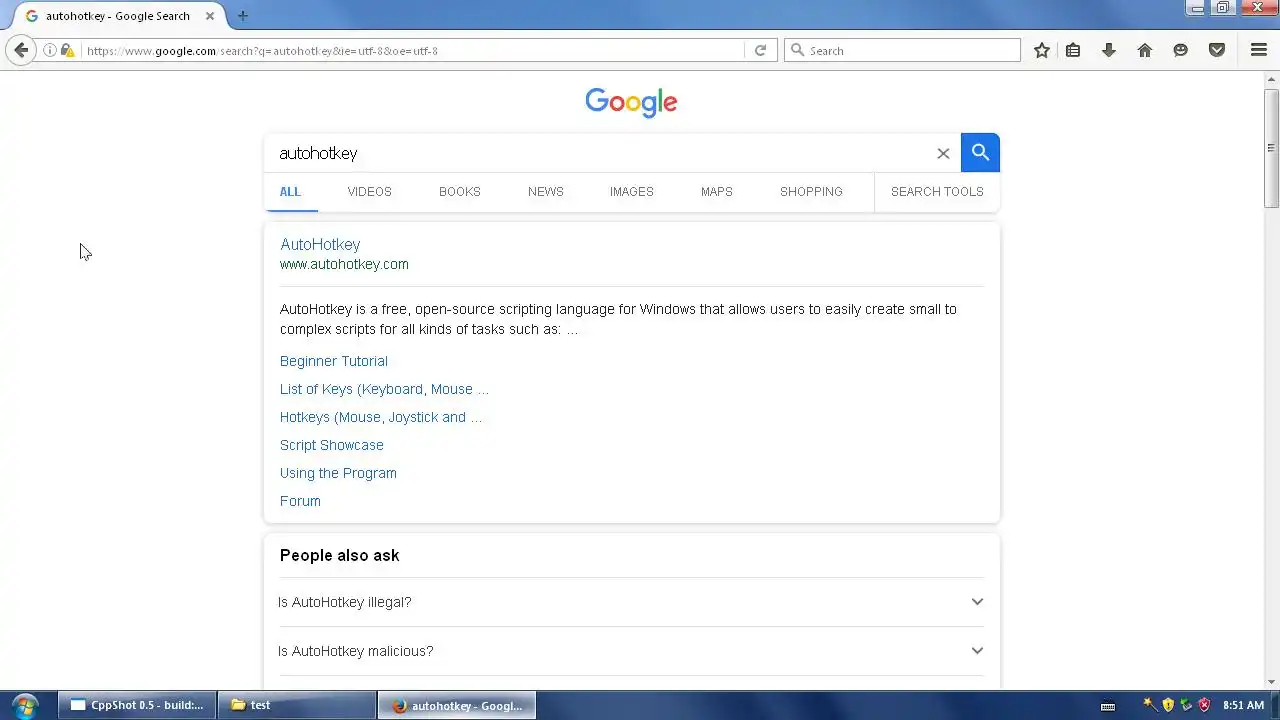Image resolution: width=1280 pixels, height=720 pixels.
Task: Click the Show desktop button at taskbar end
Action: click(1275, 705)
